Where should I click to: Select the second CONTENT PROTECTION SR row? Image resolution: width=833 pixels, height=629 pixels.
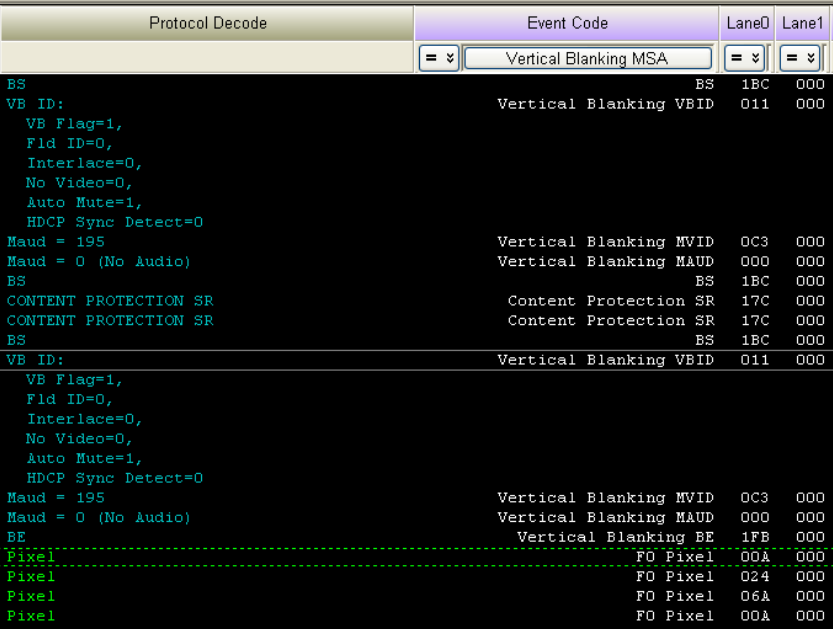(416, 320)
